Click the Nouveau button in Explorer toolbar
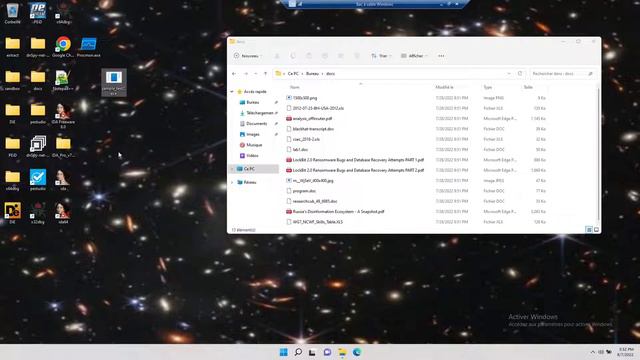This screenshot has width=640, height=360. pos(248,56)
